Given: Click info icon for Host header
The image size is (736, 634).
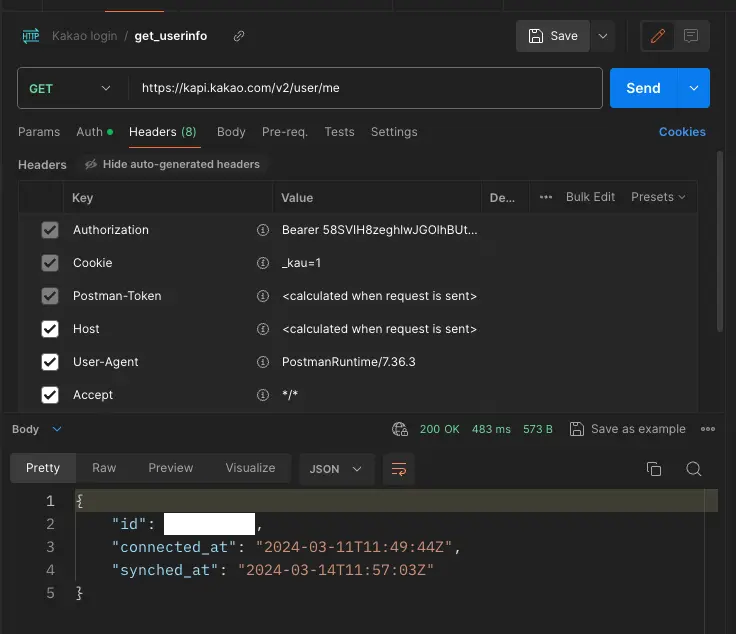Looking at the screenshot, I should coord(263,329).
